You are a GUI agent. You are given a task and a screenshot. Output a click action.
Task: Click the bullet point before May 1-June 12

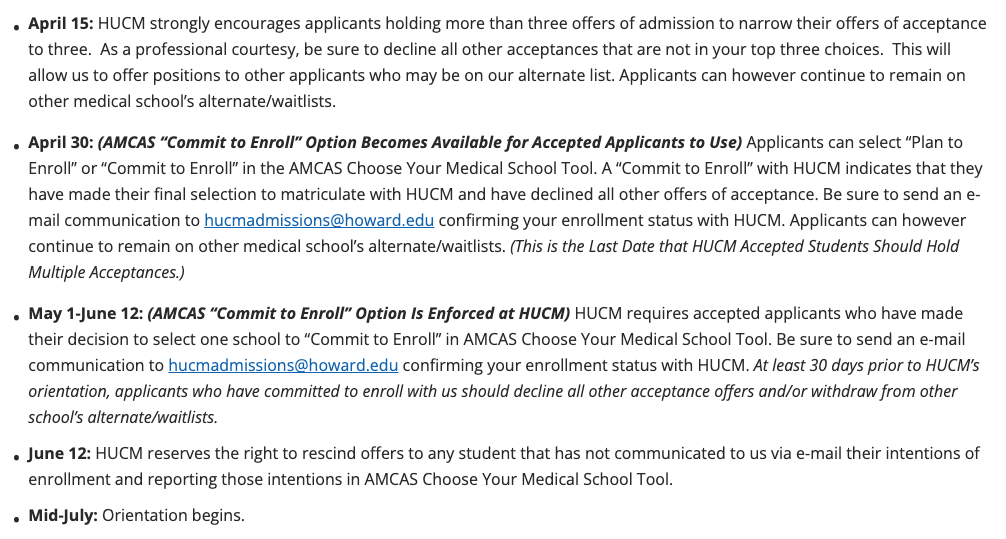coord(17,316)
